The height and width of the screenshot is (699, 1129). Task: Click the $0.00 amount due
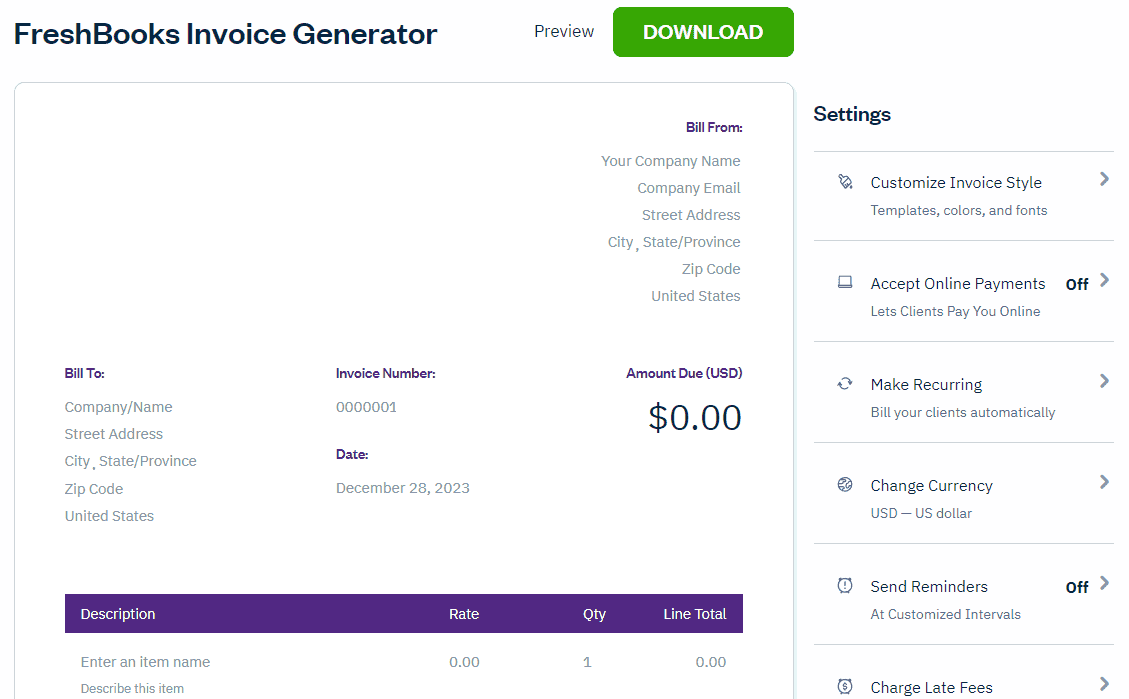(695, 418)
